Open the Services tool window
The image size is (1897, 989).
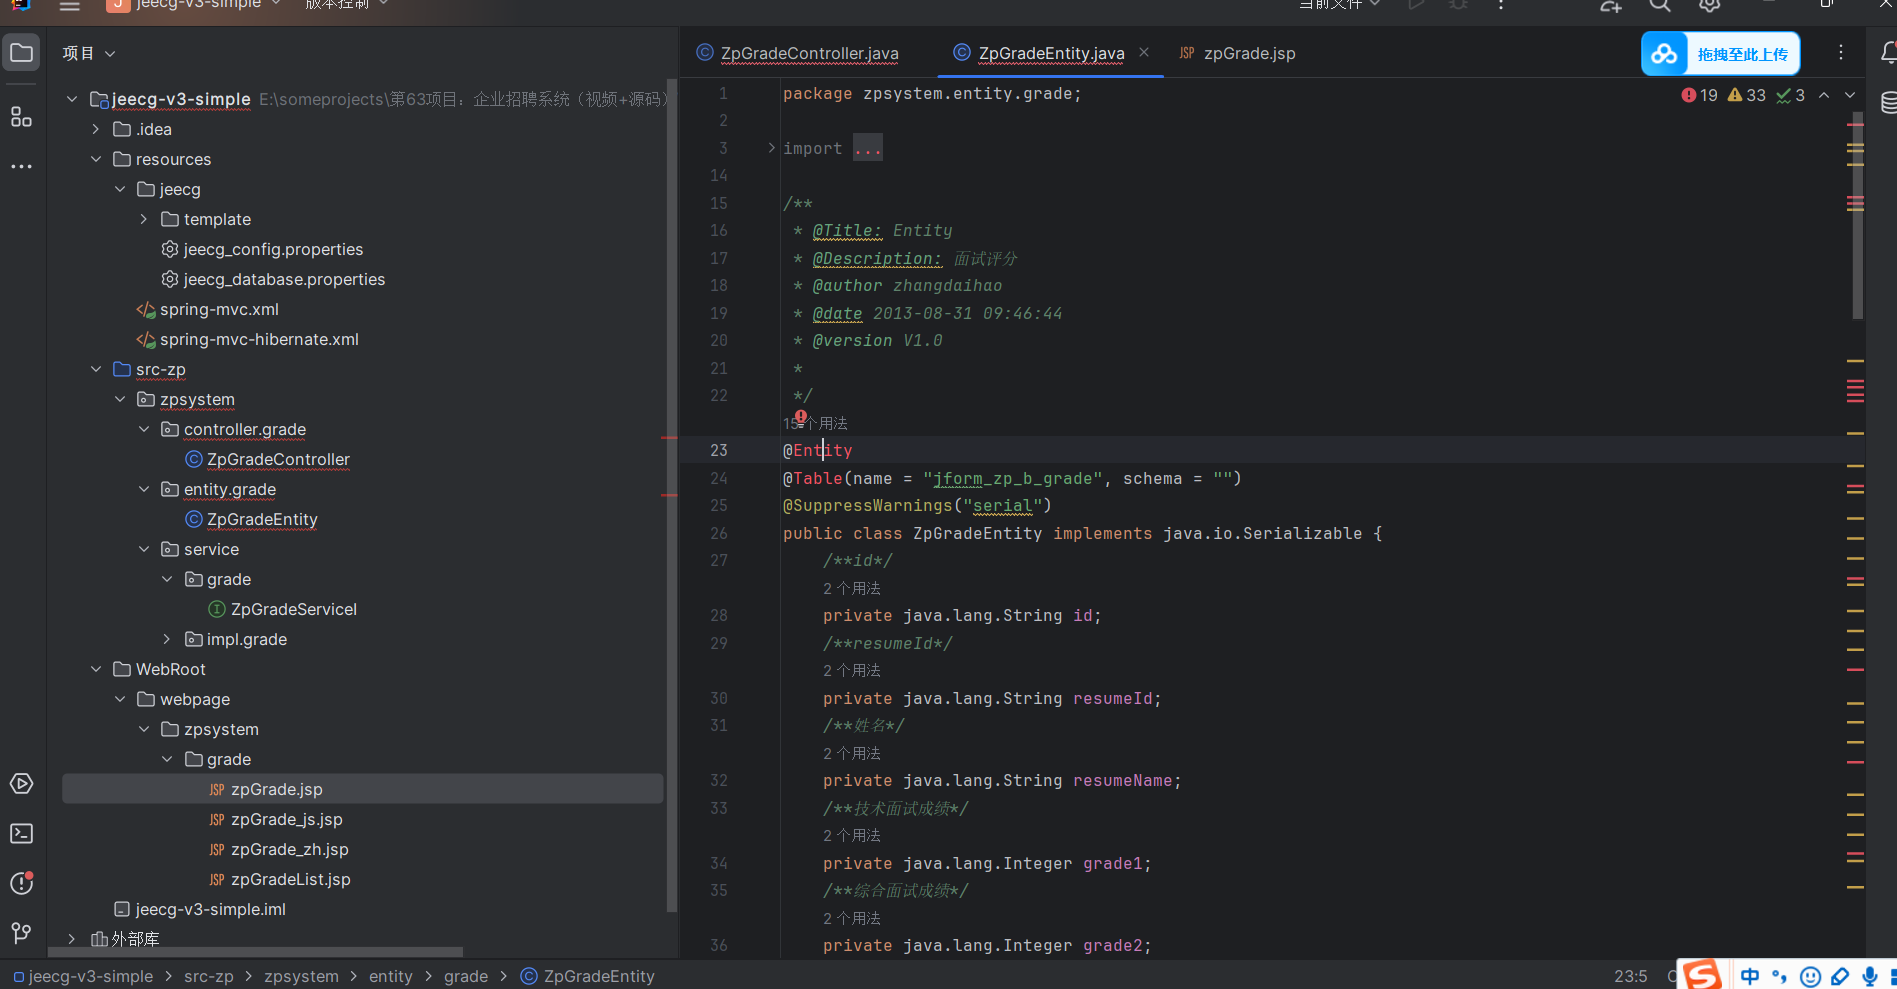click(21, 784)
